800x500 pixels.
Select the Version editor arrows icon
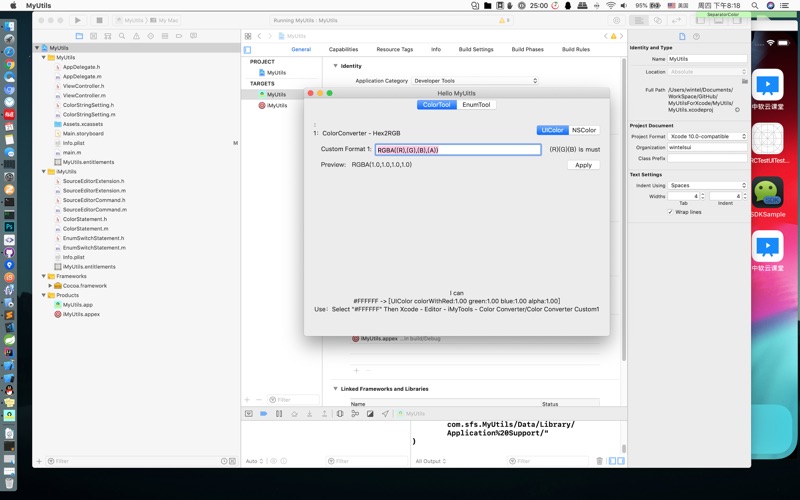pos(677,20)
